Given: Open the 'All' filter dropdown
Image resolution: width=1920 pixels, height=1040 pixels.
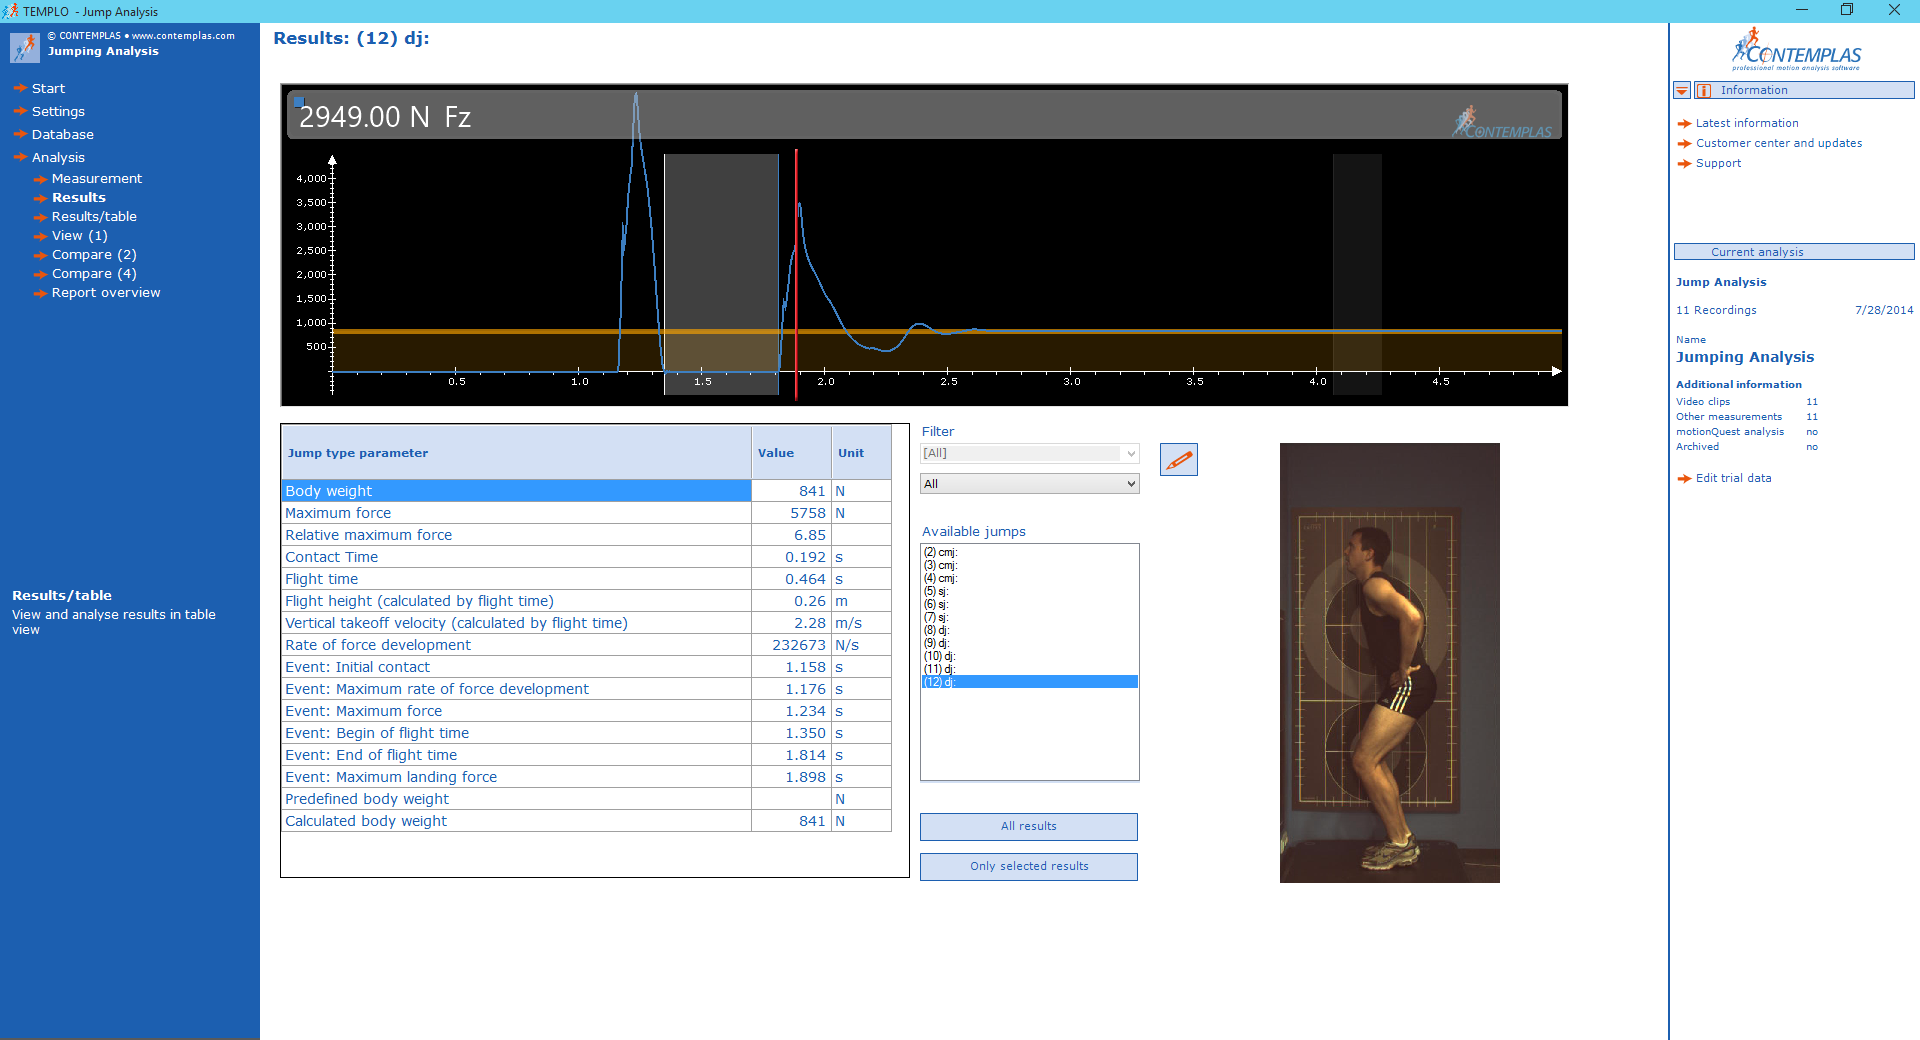Looking at the screenshot, I should point(1029,484).
